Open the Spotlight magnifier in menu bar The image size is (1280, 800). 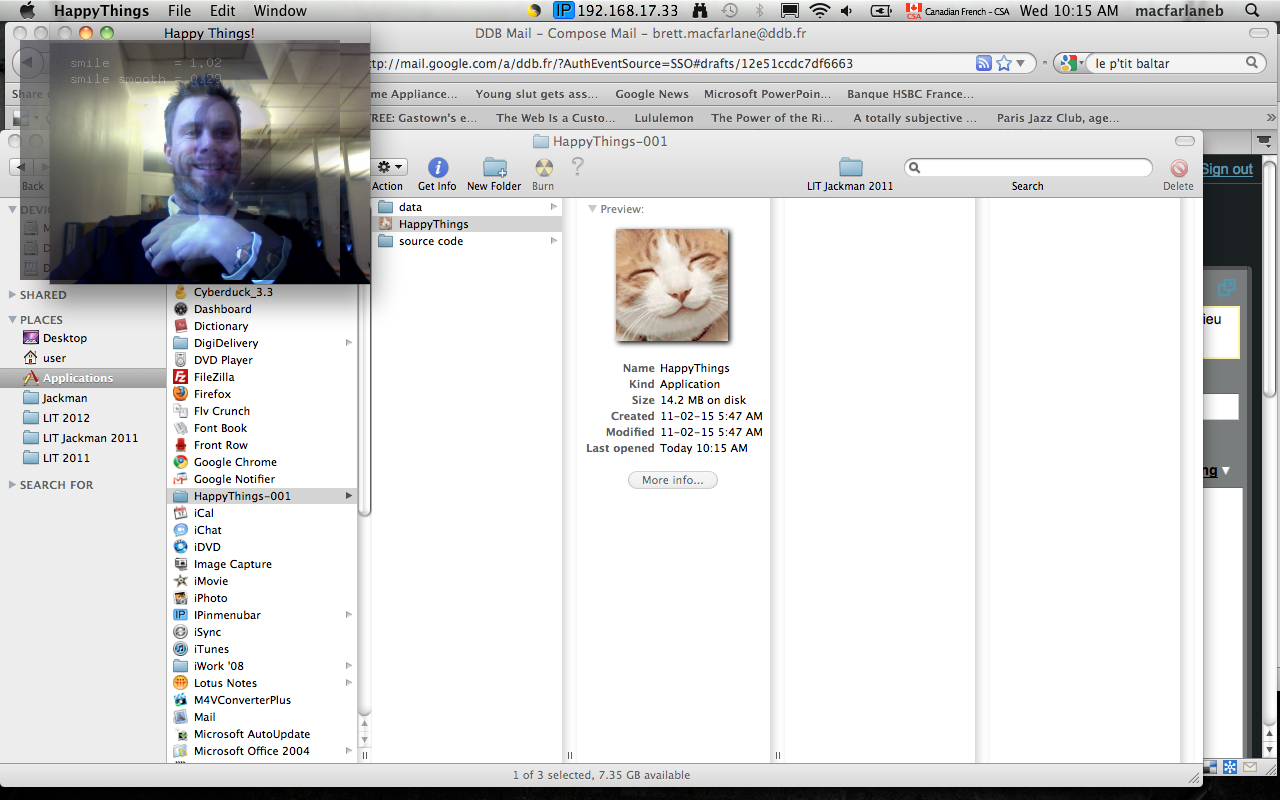pyautogui.click(x=1252, y=11)
